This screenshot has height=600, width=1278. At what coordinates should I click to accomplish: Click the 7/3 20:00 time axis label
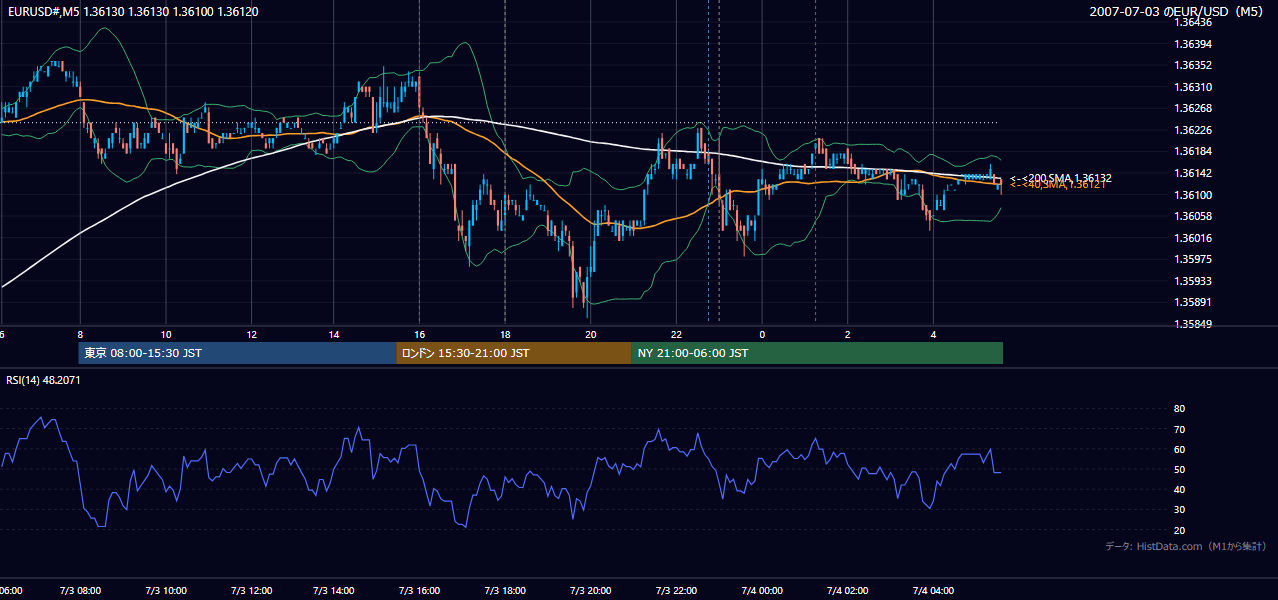pos(591,591)
